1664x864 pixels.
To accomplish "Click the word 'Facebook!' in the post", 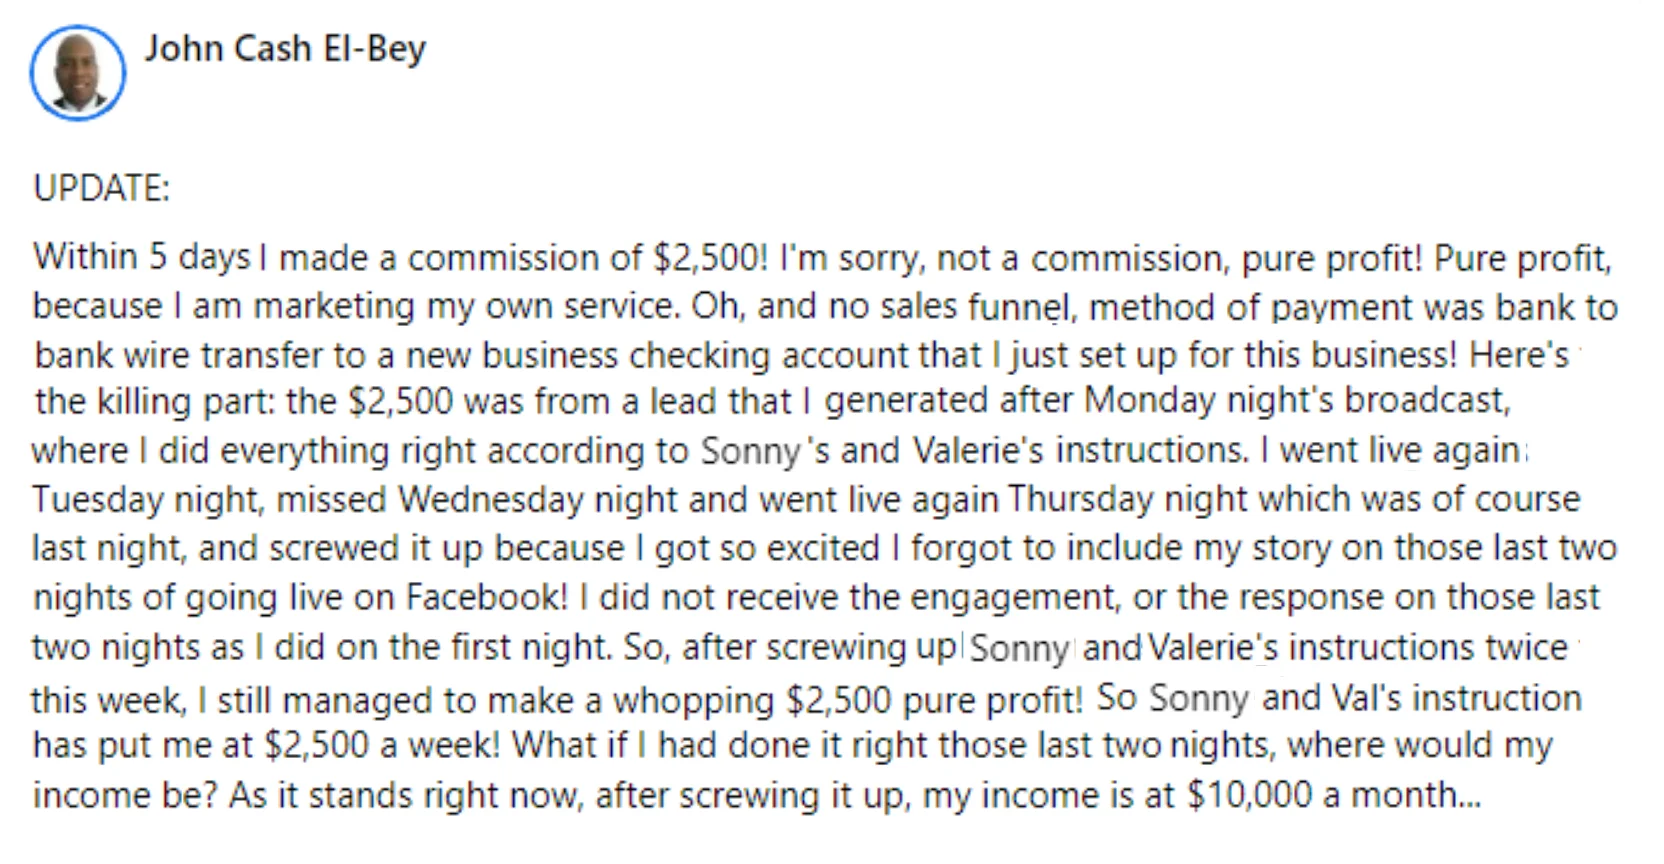I will coord(486,597).
